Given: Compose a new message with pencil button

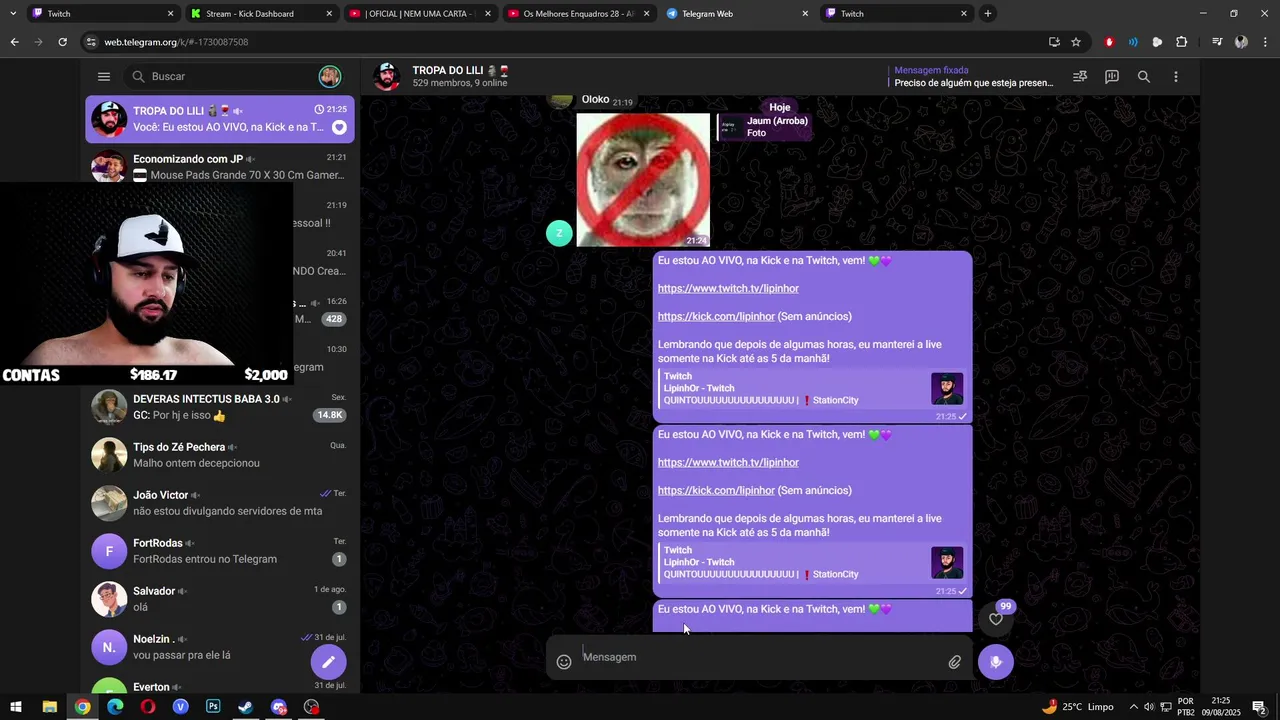Looking at the screenshot, I should coord(328,662).
